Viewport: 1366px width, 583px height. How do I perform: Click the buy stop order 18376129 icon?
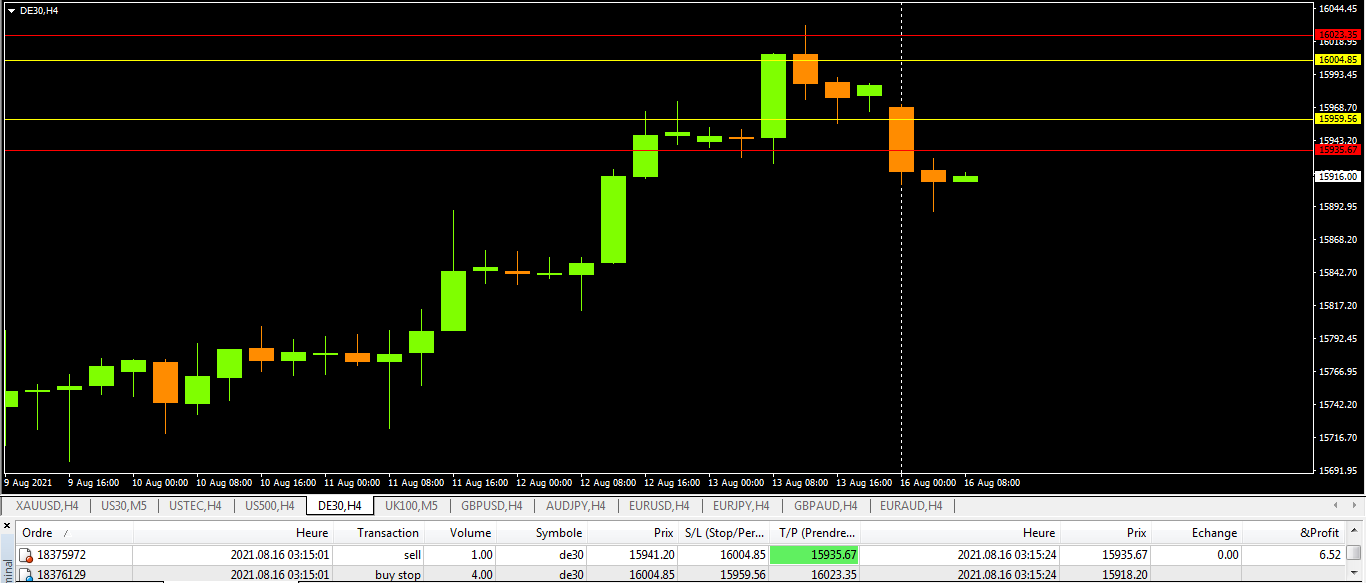25,575
